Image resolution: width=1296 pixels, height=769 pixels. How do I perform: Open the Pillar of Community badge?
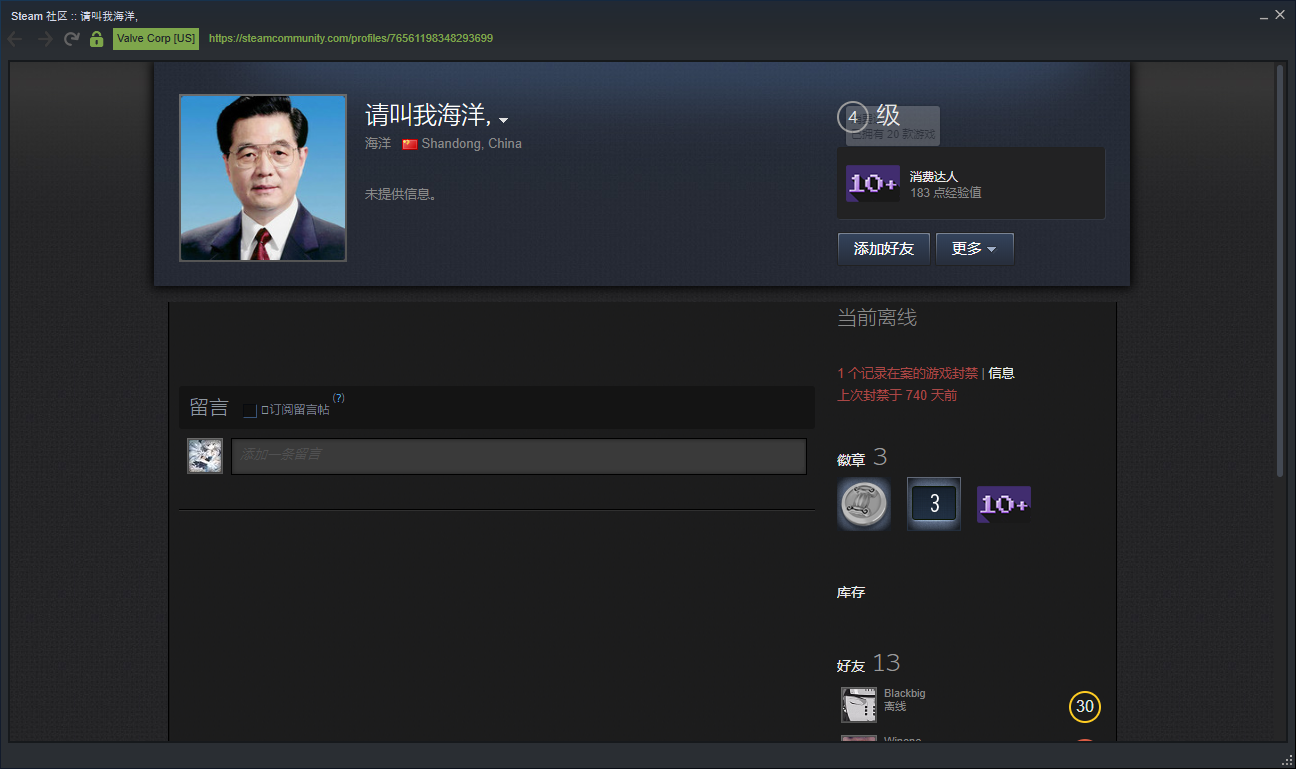click(863, 503)
